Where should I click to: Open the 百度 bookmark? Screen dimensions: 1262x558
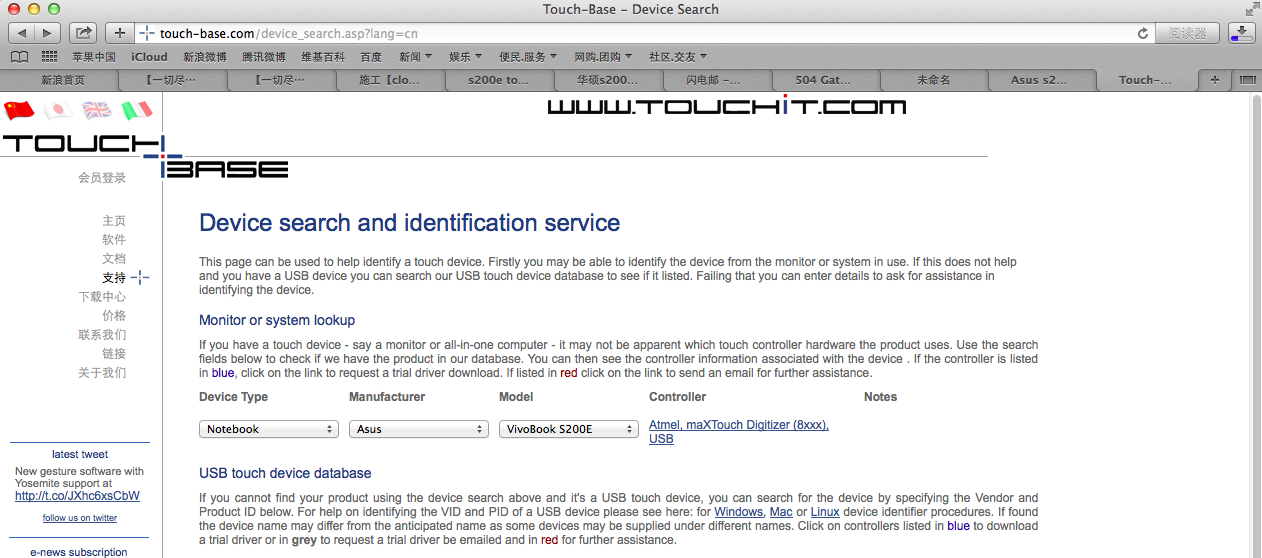click(x=371, y=57)
